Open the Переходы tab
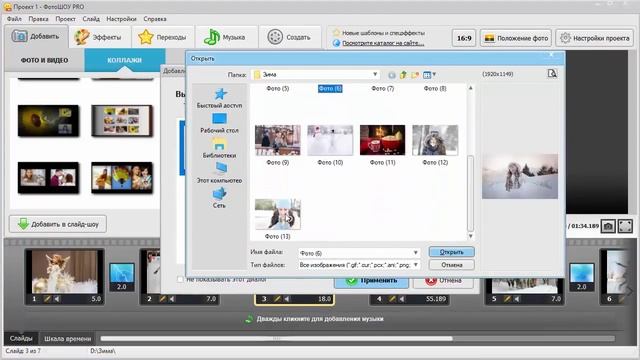This screenshot has width=640, height=360. click(163, 37)
